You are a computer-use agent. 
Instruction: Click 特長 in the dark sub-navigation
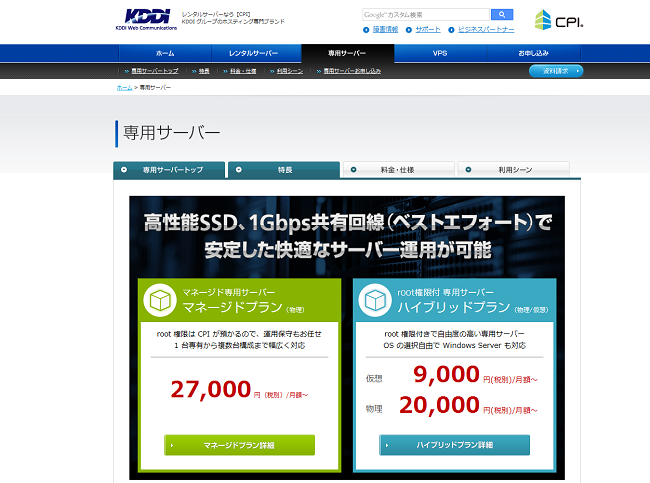(x=204, y=71)
